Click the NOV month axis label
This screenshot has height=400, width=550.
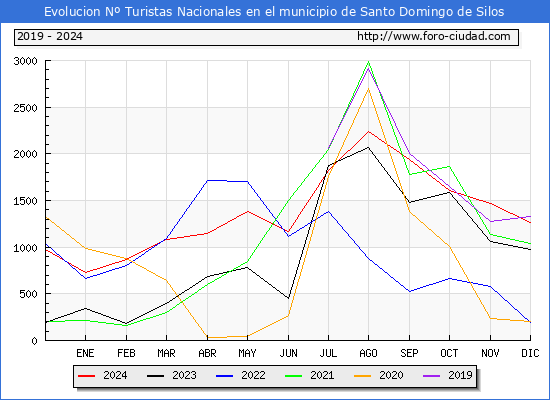pyautogui.click(x=490, y=353)
